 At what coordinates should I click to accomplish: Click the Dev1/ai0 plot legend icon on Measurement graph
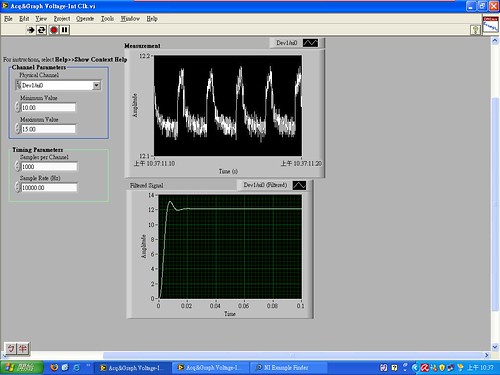click(310, 43)
